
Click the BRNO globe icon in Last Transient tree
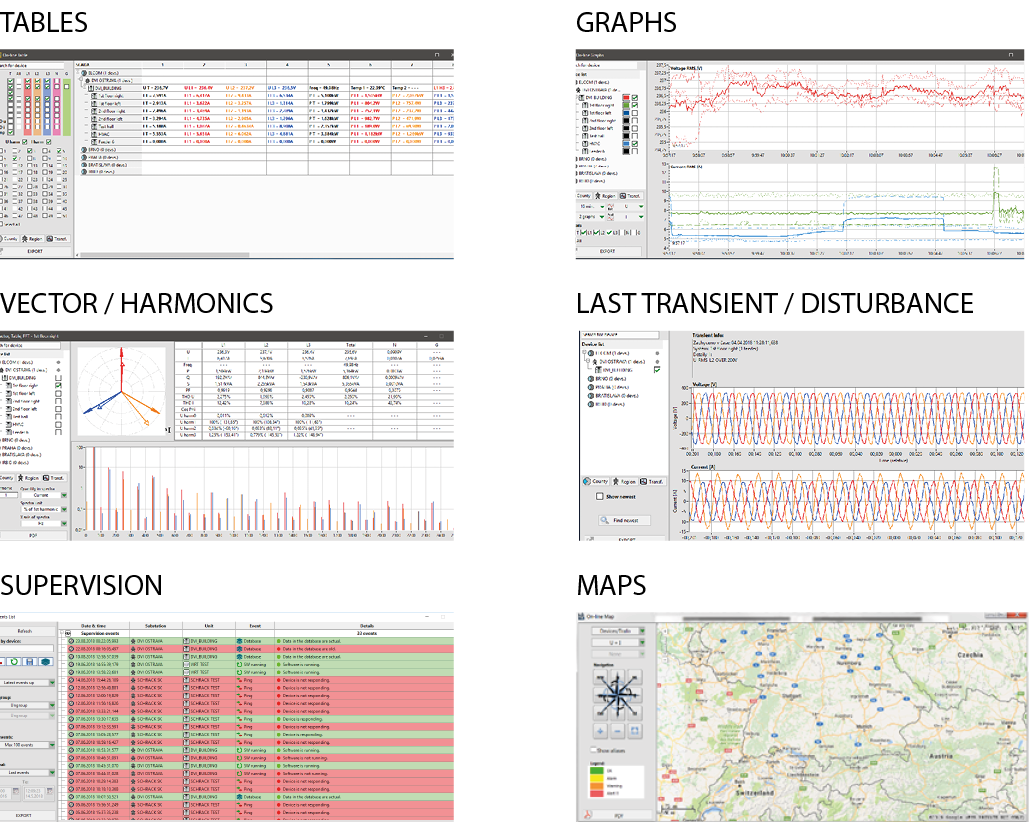[x=591, y=379]
